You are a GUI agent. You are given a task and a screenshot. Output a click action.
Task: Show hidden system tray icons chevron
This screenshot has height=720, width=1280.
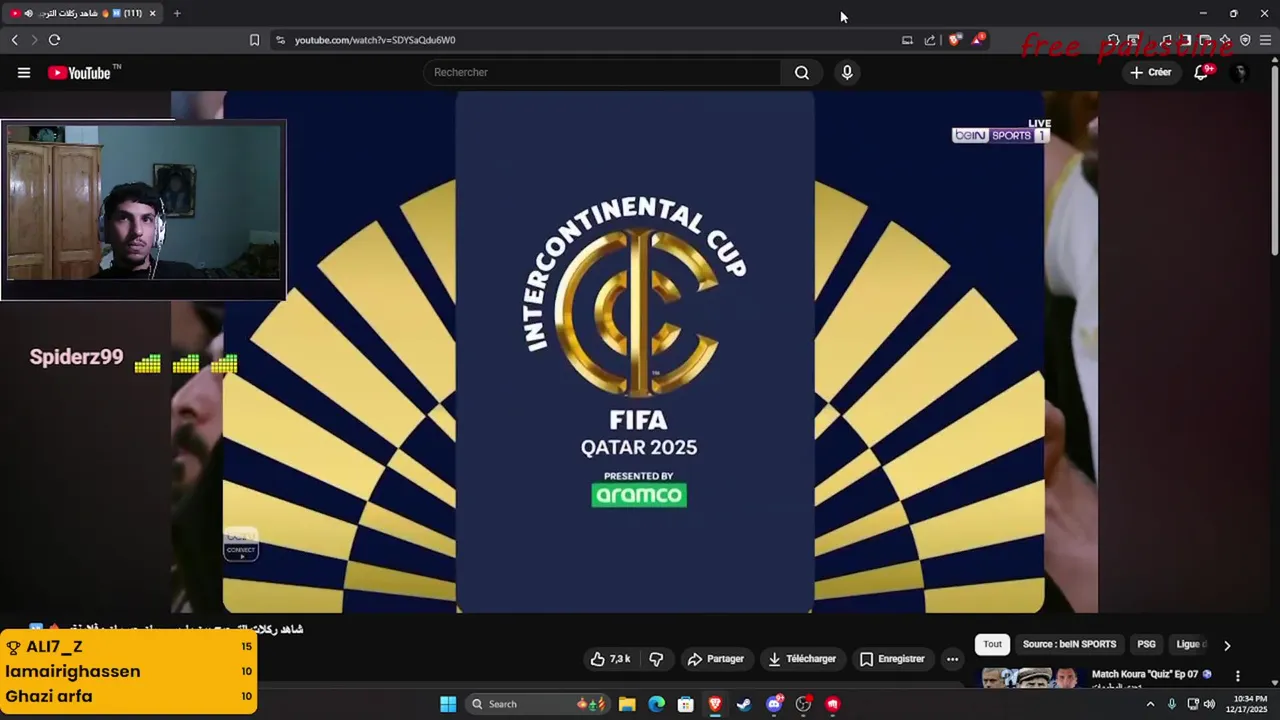pos(1150,704)
